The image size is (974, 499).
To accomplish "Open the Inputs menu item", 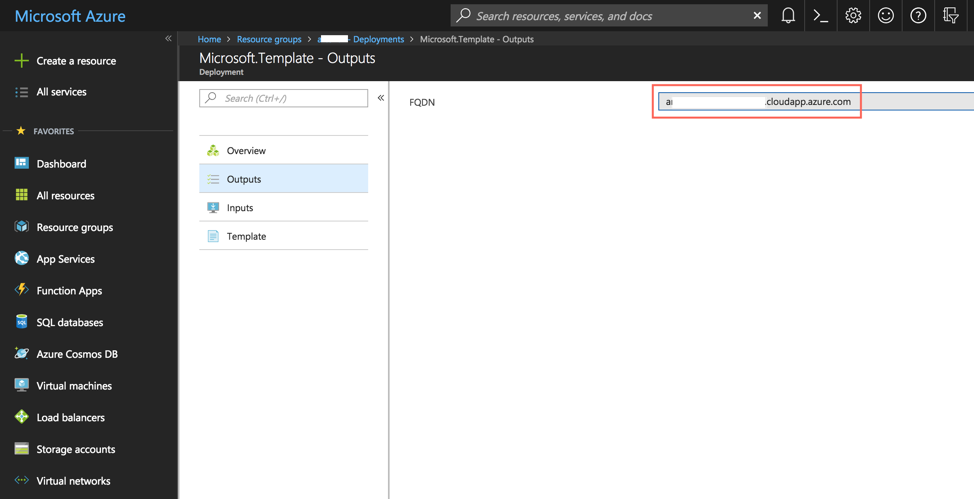I will click(x=240, y=208).
